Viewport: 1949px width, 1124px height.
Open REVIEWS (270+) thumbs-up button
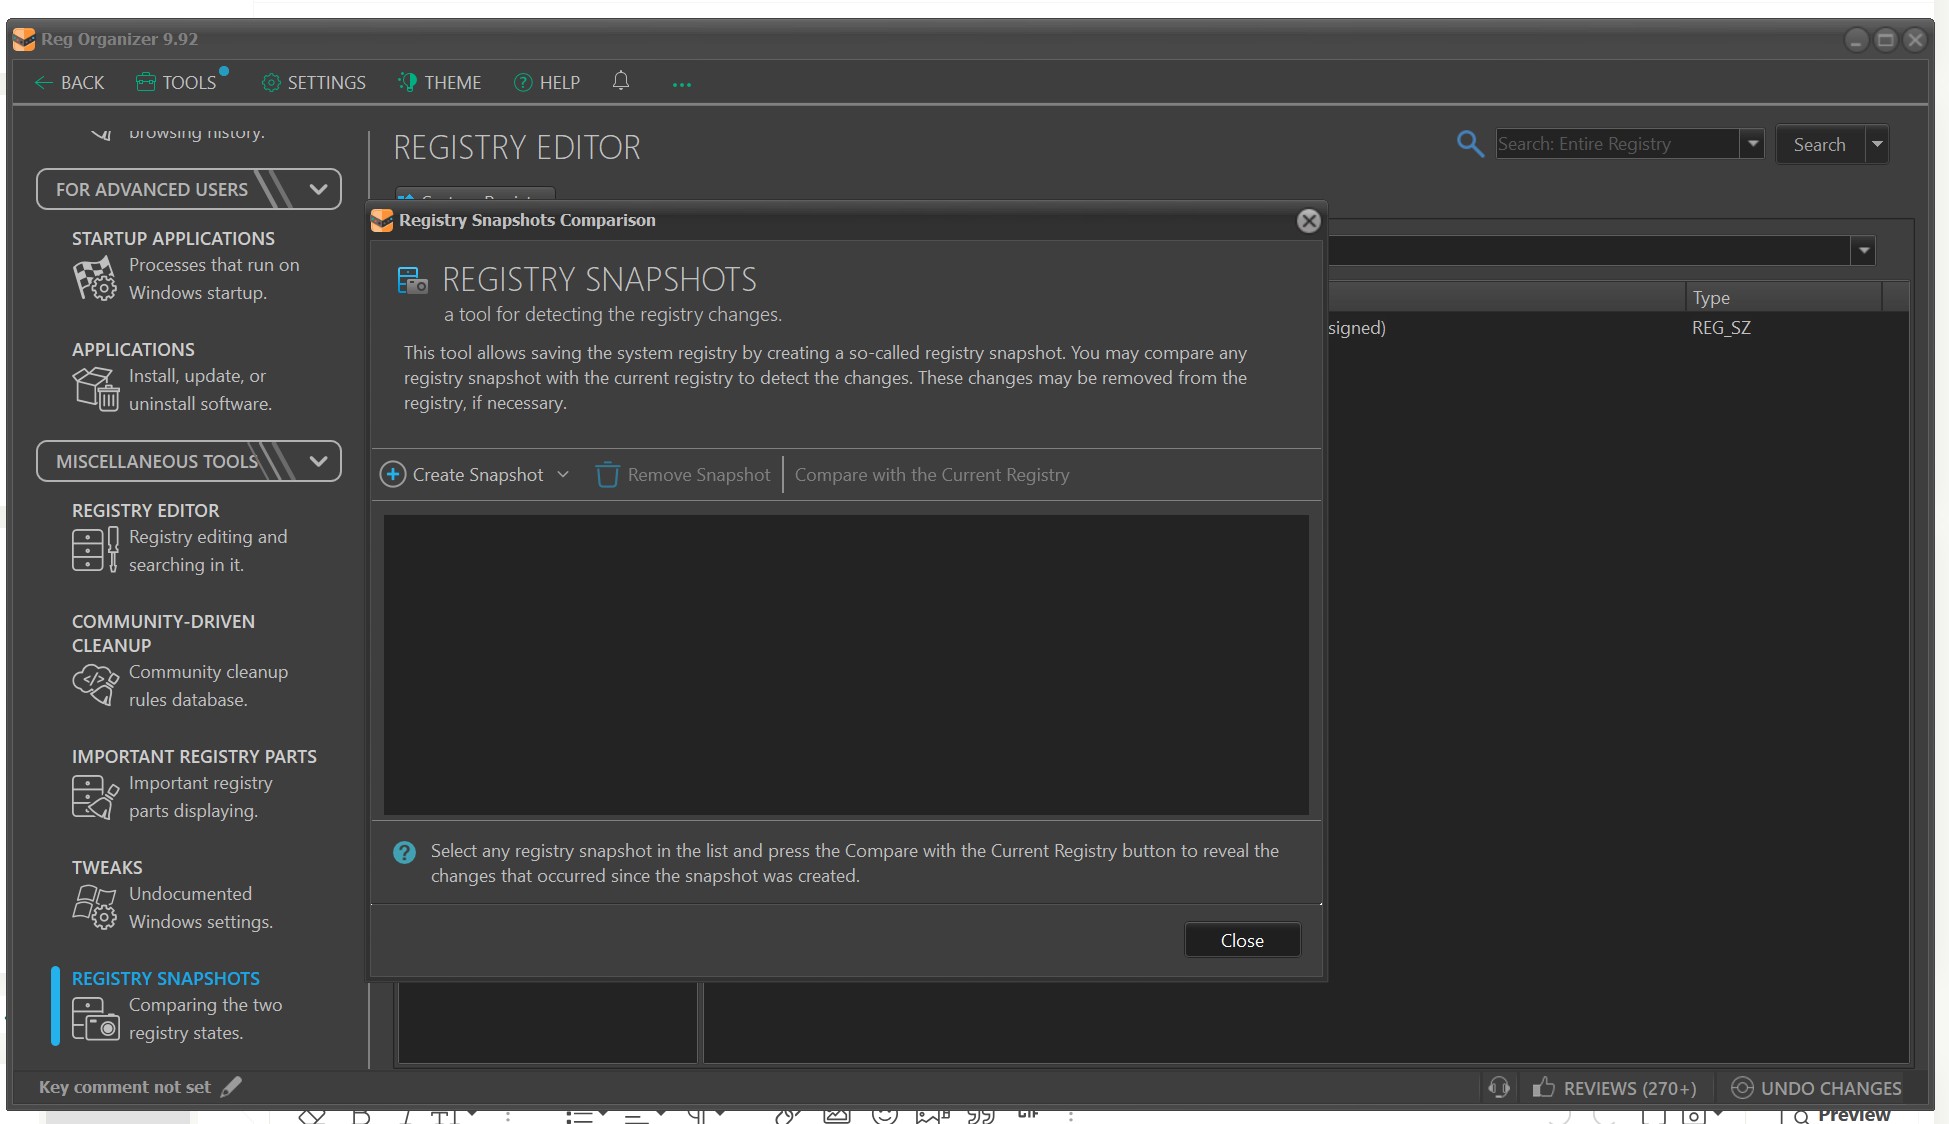pos(1615,1088)
